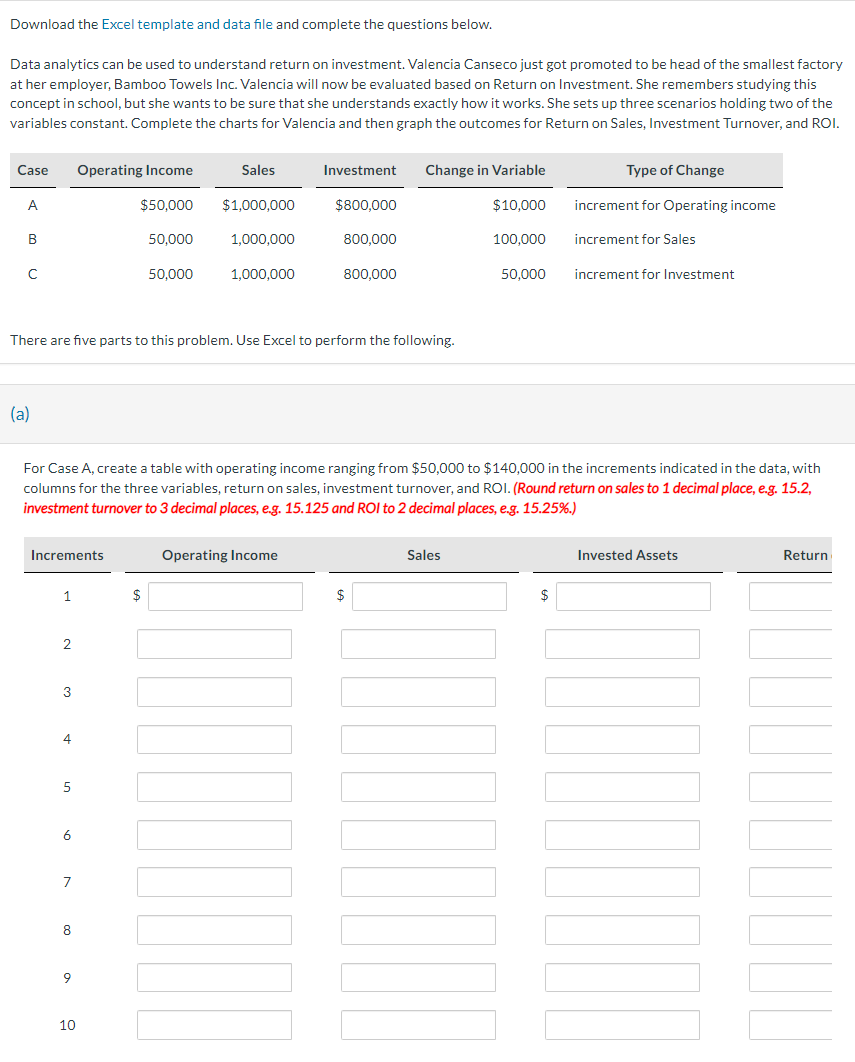The image size is (855, 1062).
Task: Select the Invested Assets input for increment 1
Action: click(x=633, y=596)
